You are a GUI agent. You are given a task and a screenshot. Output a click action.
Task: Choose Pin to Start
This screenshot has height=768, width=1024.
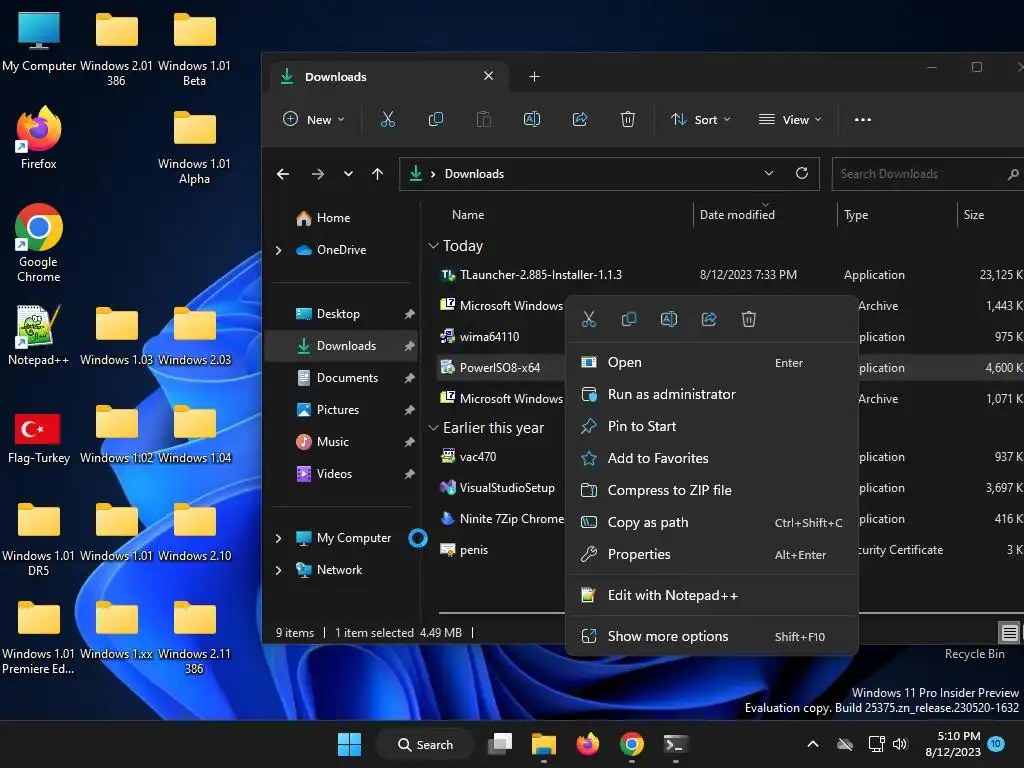coord(711,426)
